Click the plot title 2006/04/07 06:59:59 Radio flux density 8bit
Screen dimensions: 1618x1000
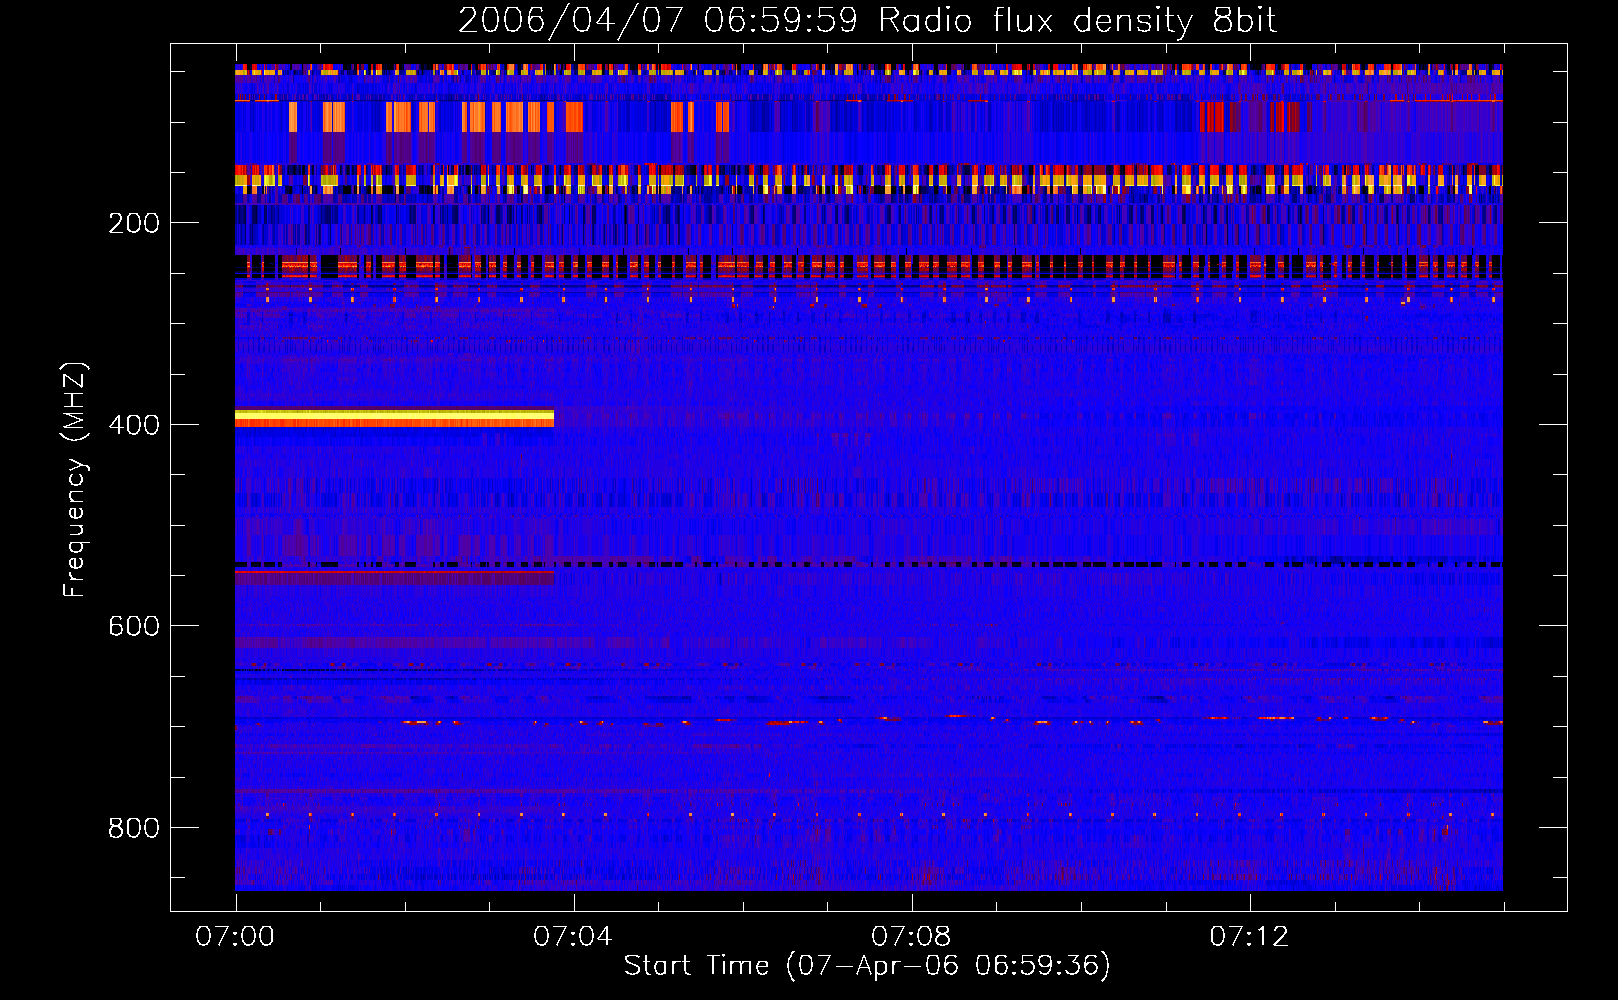[867, 21]
